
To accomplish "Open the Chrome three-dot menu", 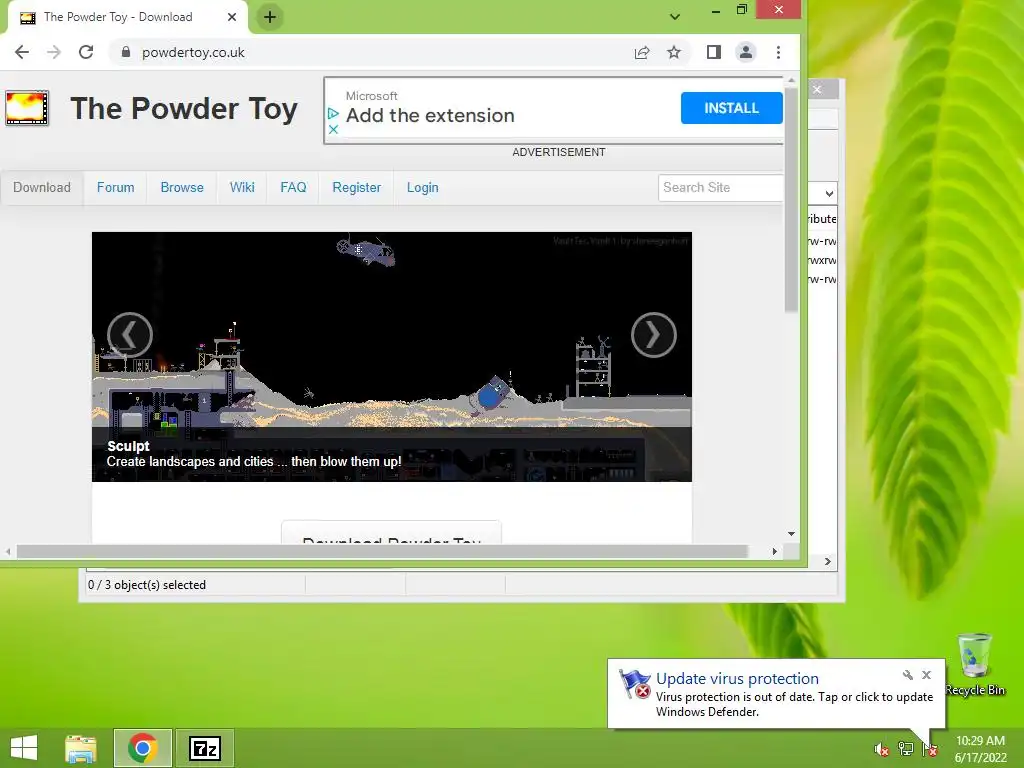I will click(x=778, y=52).
